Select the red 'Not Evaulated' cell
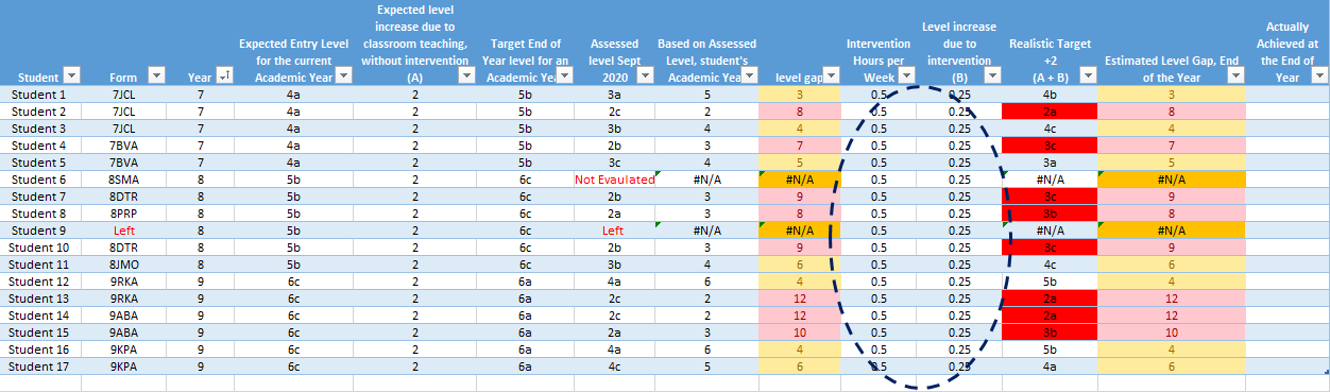1330x392 pixels. (x=614, y=180)
